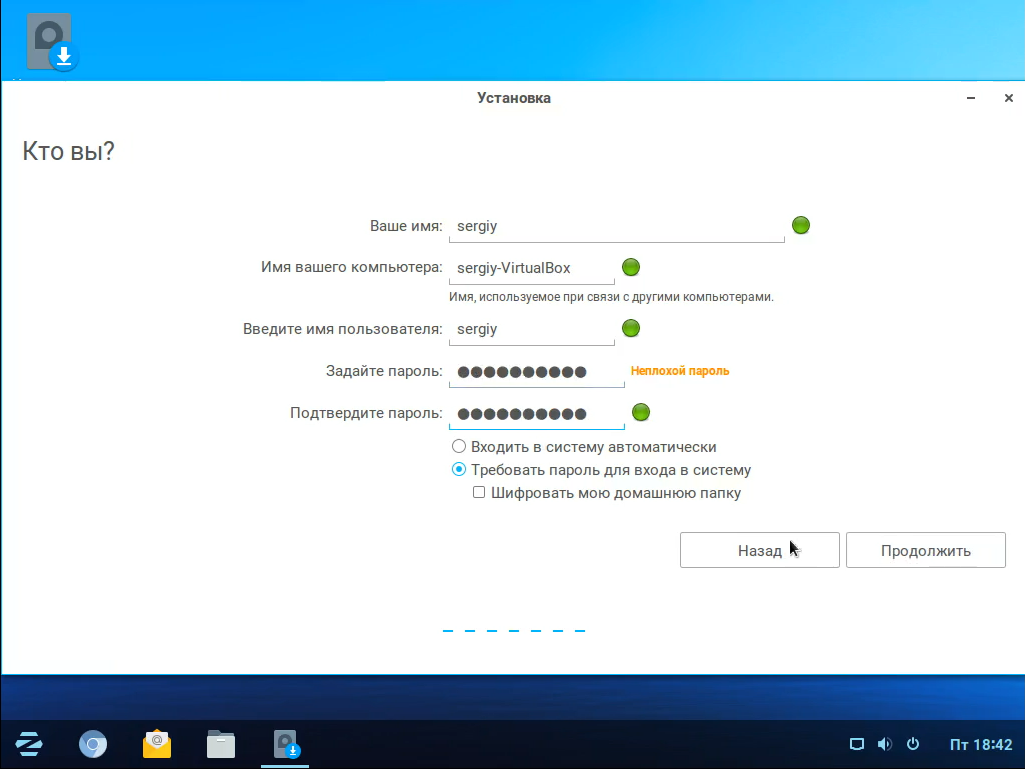The height and width of the screenshot is (769, 1025).
Task: Click the display tray icon
Action: 856,744
